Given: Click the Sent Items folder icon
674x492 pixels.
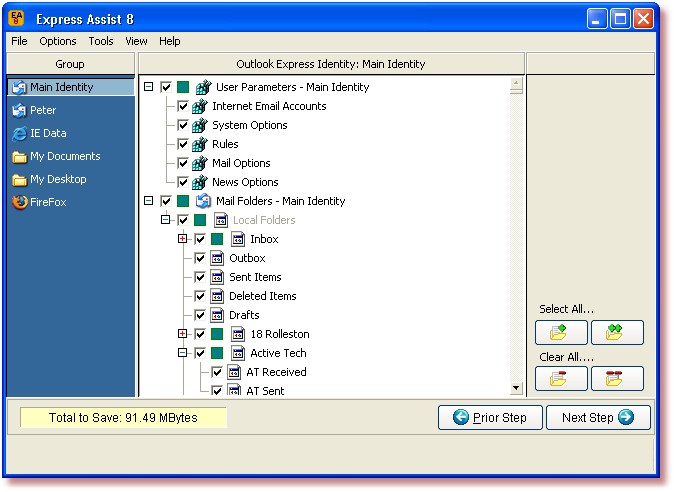Looking at the screenshot, I should [217, 277].
